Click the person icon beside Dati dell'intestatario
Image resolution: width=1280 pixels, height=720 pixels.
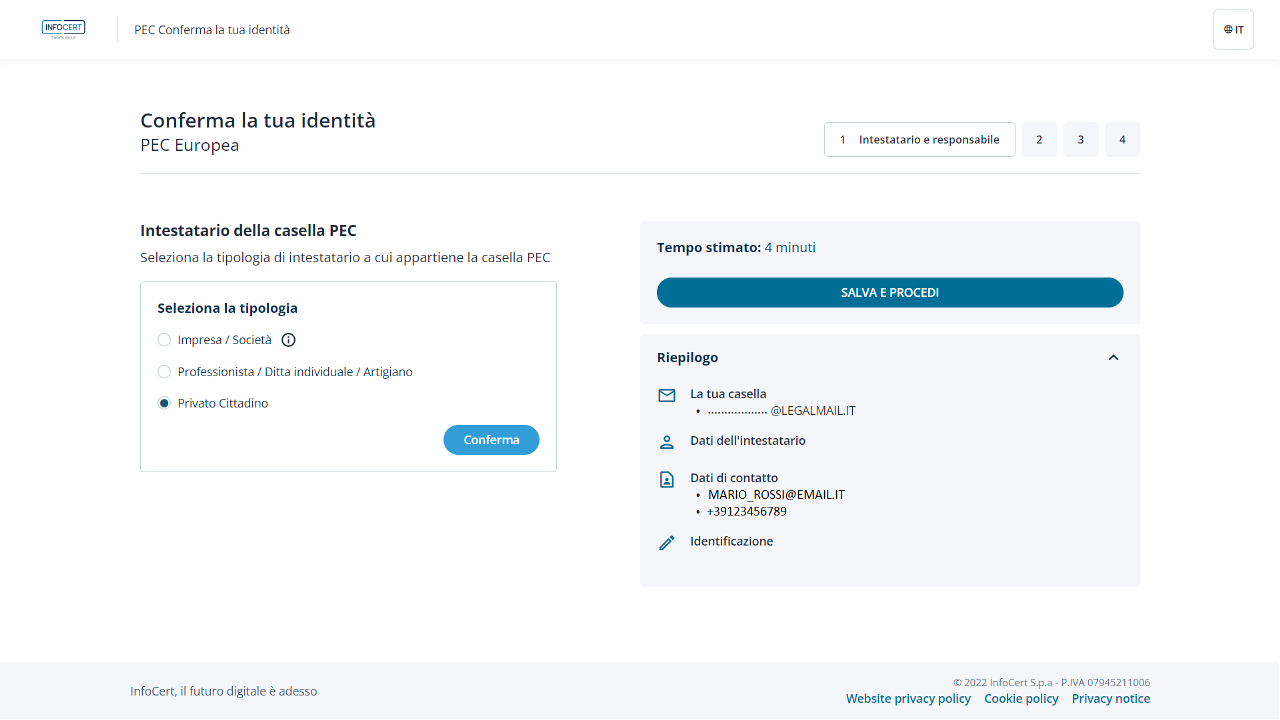[x=667, y=442]
